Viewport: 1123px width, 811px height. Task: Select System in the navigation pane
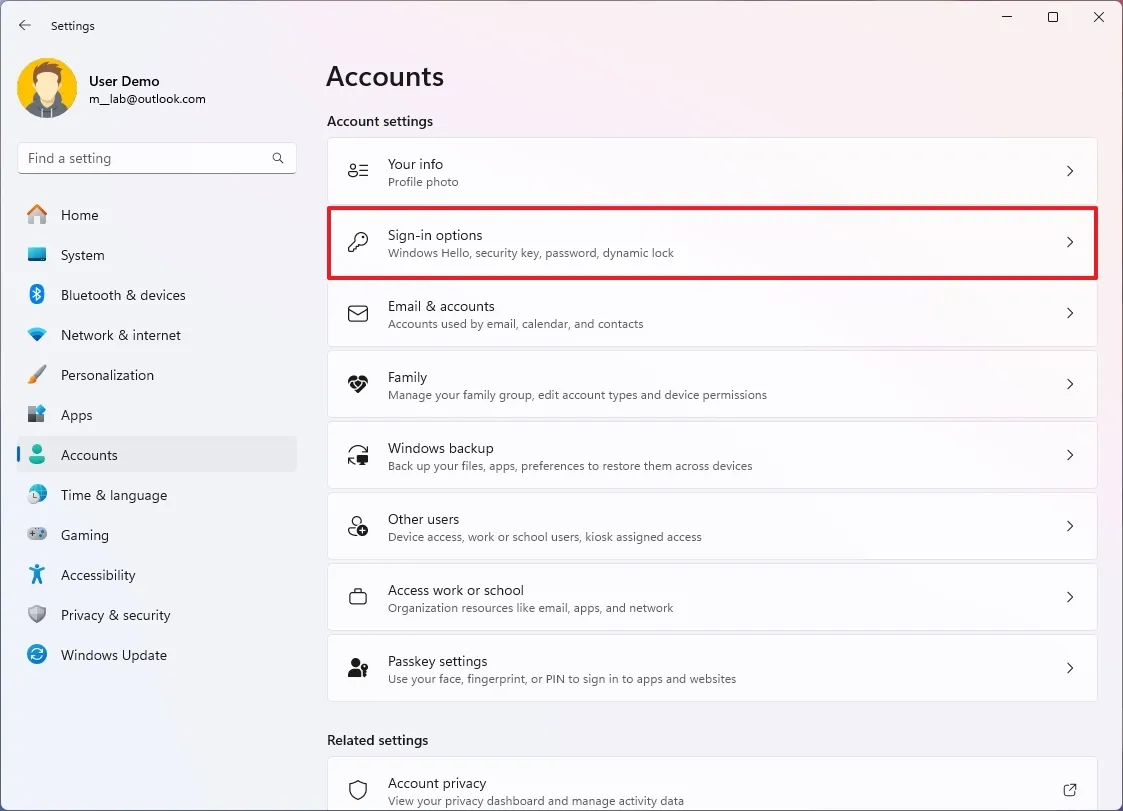83,255
